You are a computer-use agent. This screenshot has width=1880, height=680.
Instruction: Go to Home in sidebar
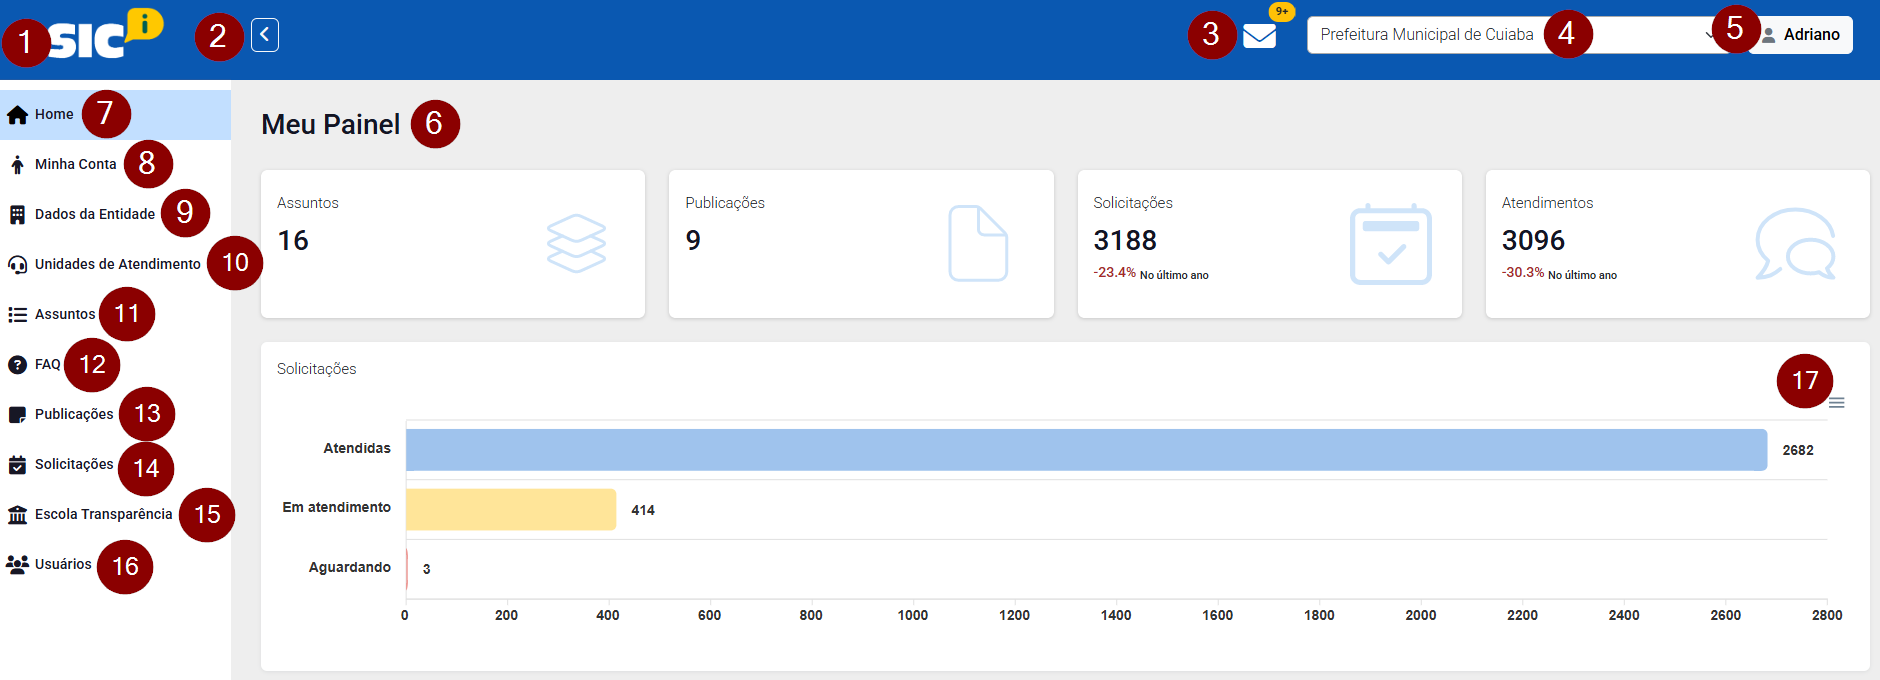tap(54, 114)
